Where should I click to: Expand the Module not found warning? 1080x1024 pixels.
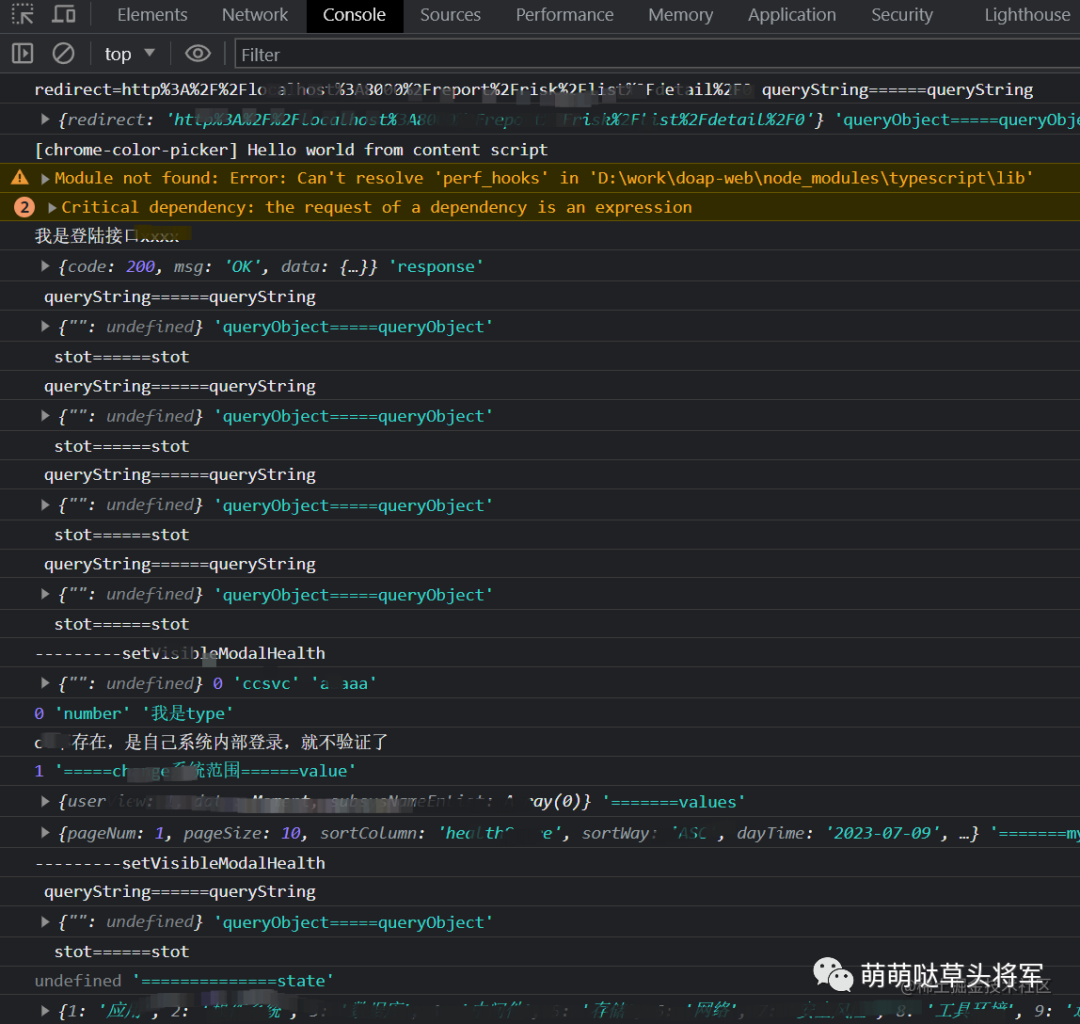click(45, 179)
